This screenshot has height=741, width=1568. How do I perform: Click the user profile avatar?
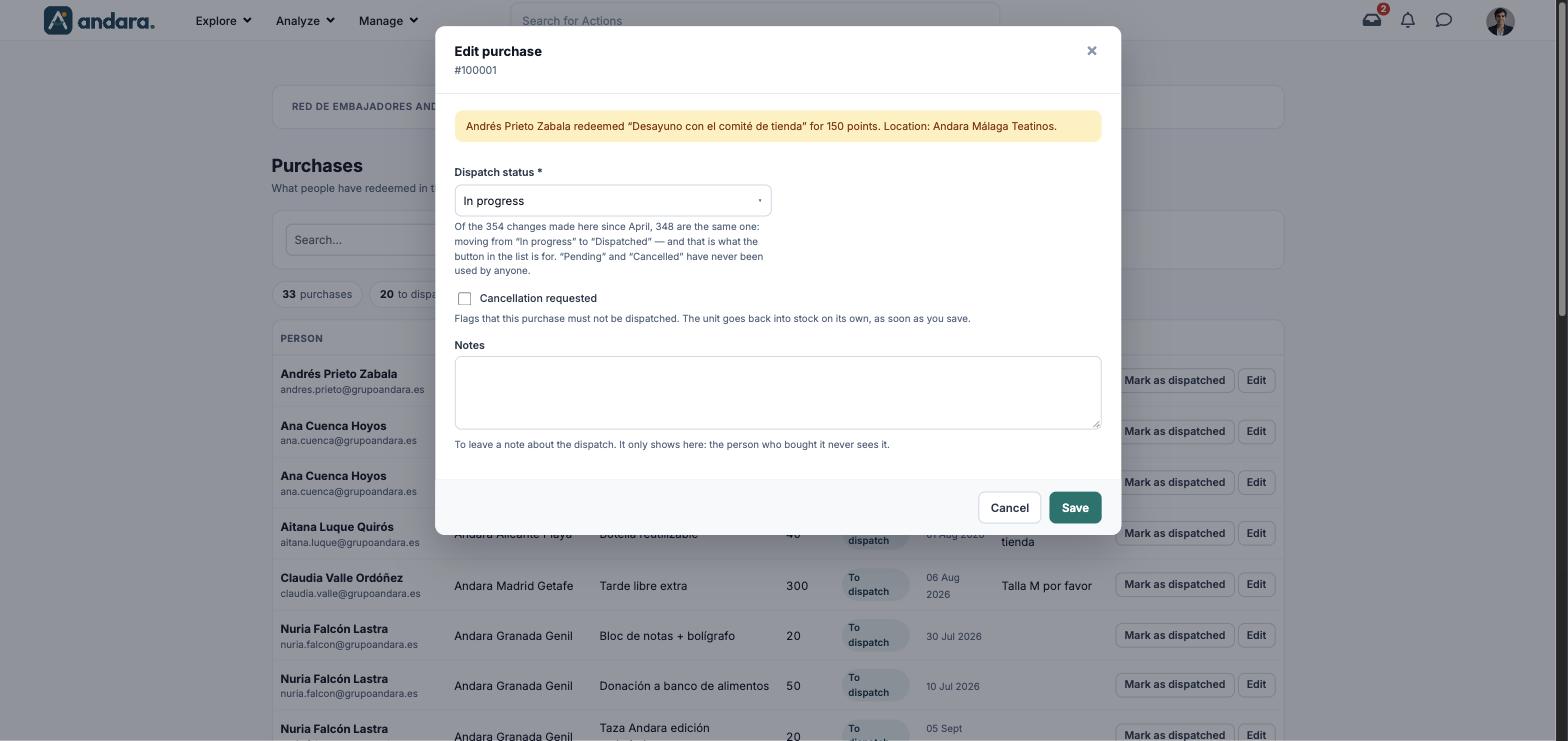1500,21
